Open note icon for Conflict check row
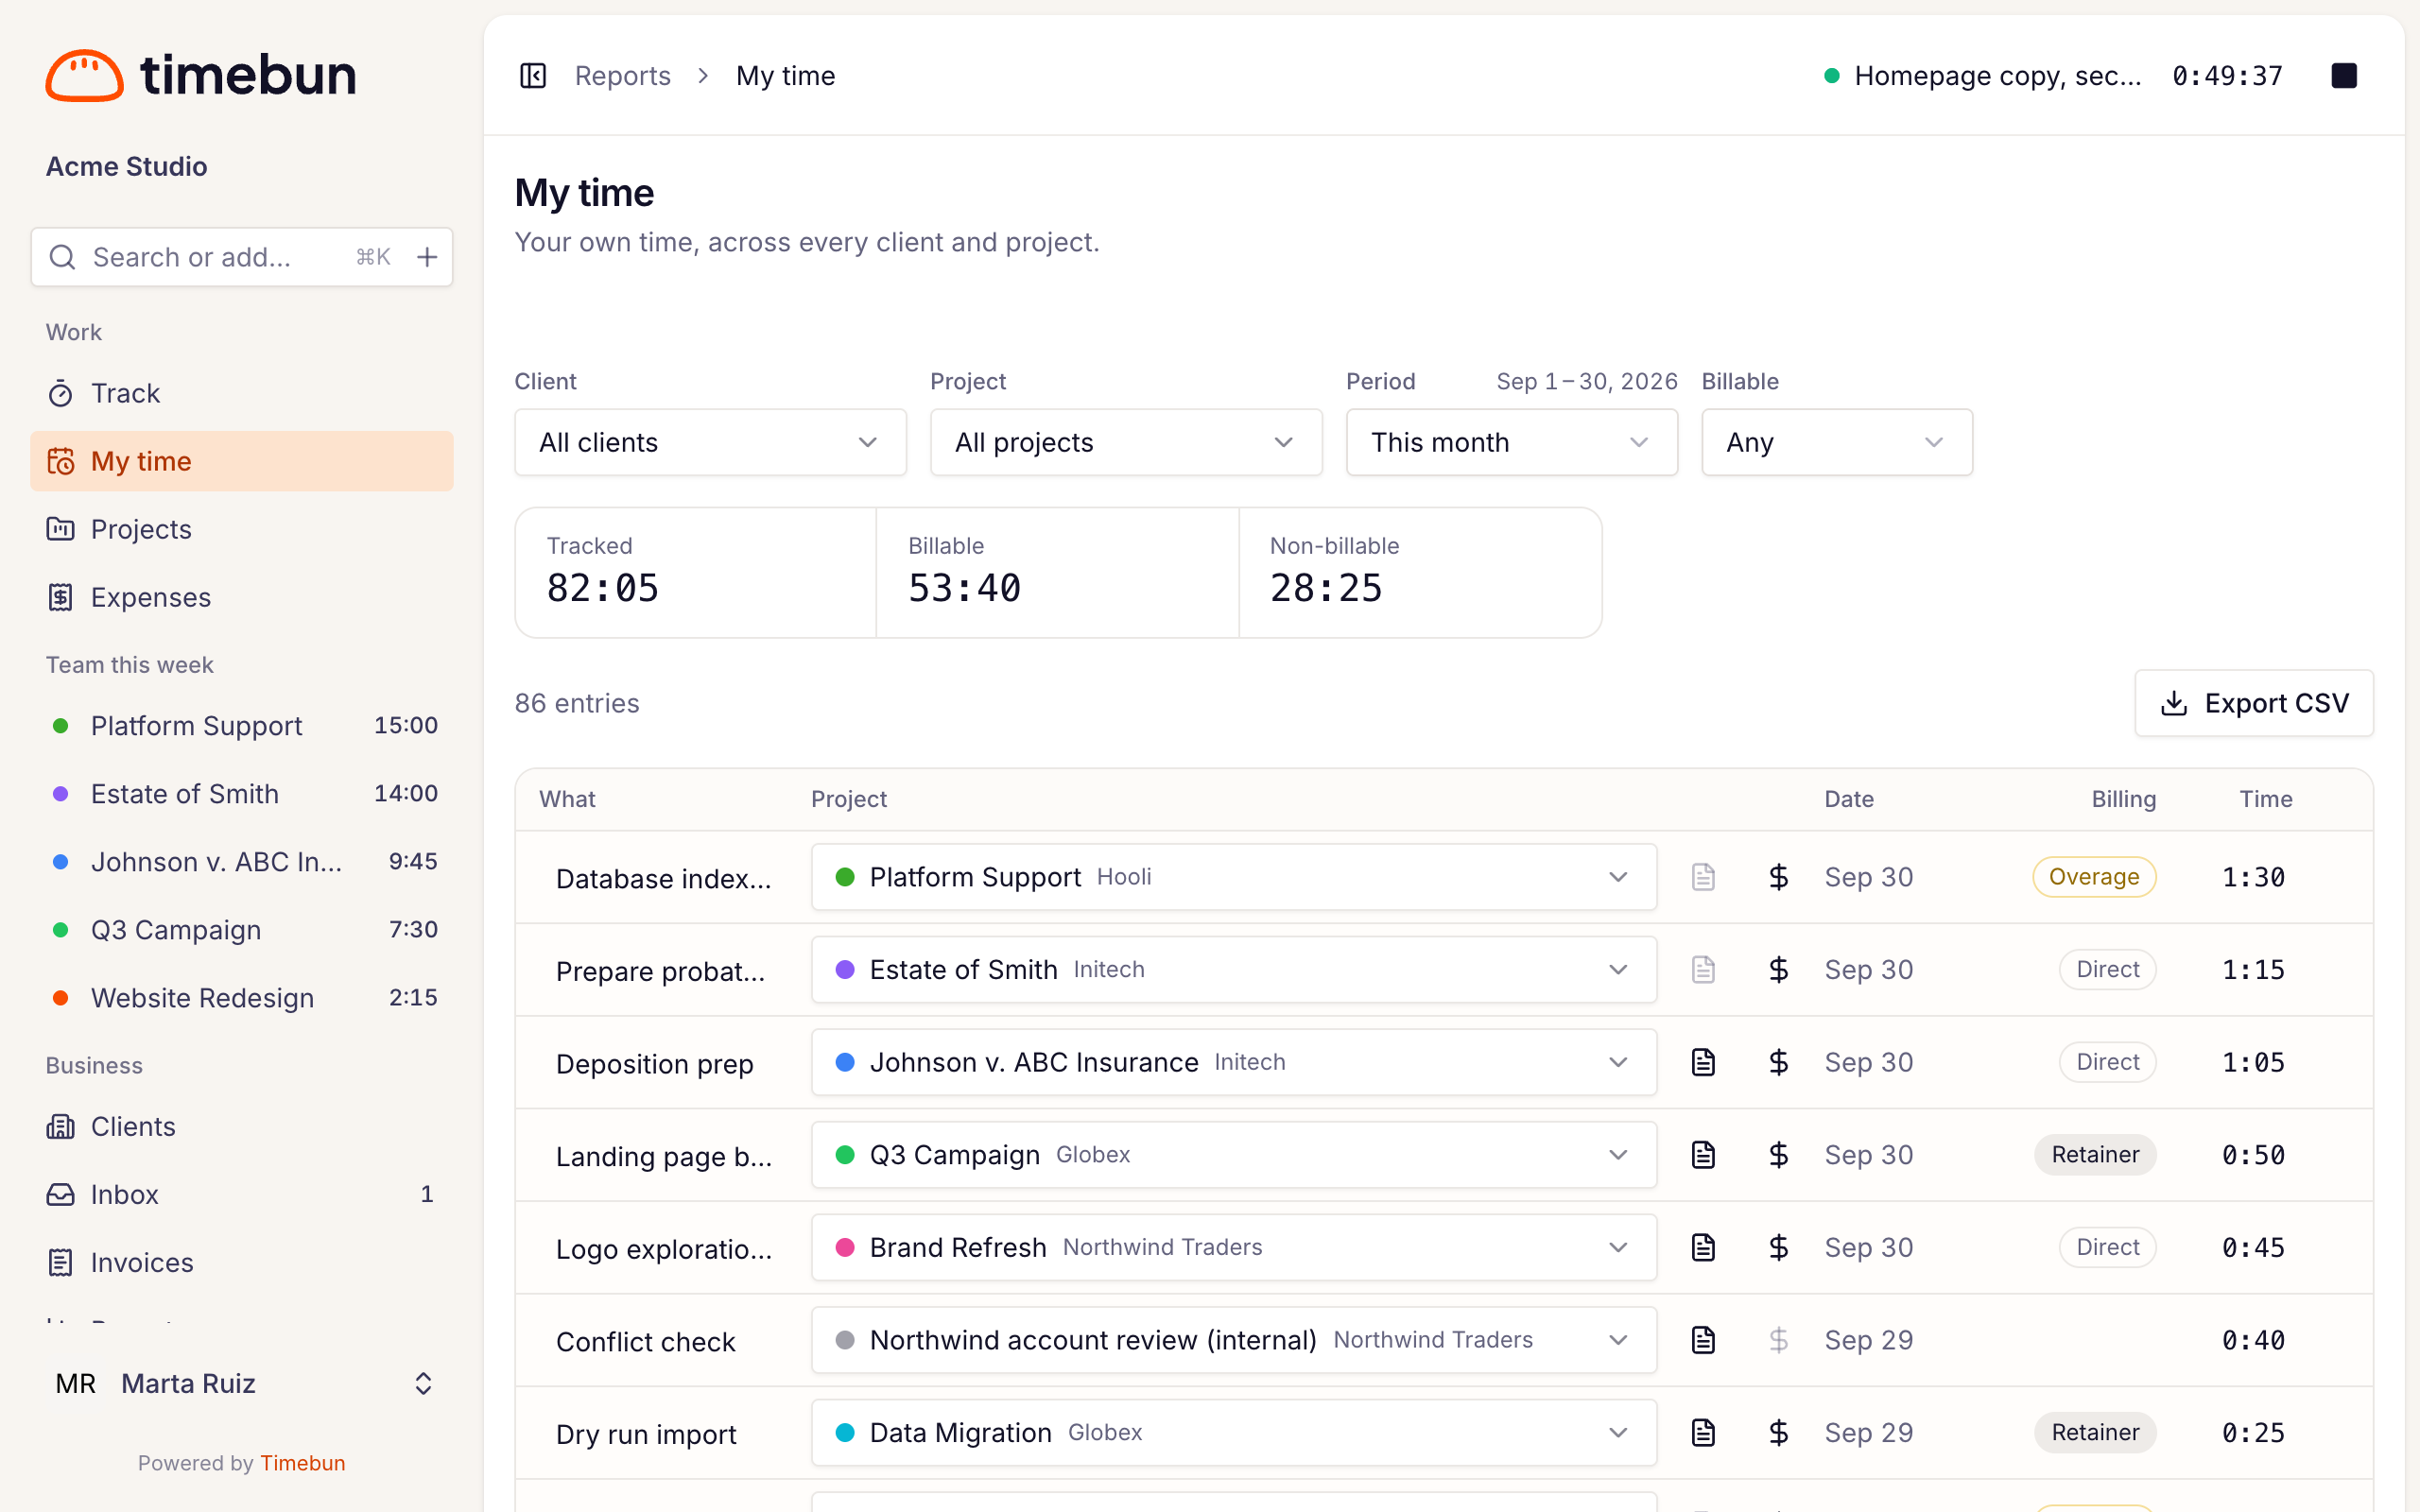The height and width of the screenshot is (1512, 2420). pyautogui.click(x=1703, y=1340)
